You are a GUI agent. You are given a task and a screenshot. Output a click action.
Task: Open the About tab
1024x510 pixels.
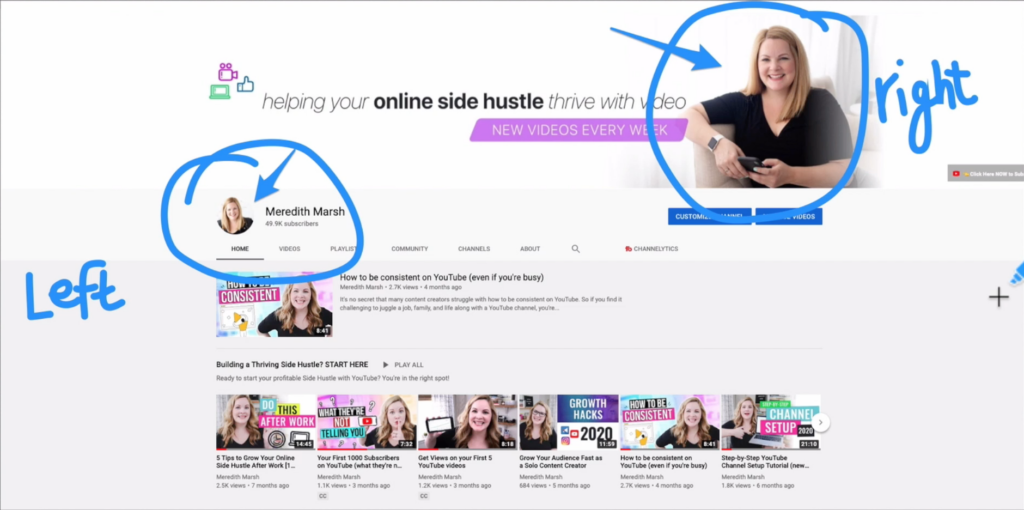(x=530, y=249)
